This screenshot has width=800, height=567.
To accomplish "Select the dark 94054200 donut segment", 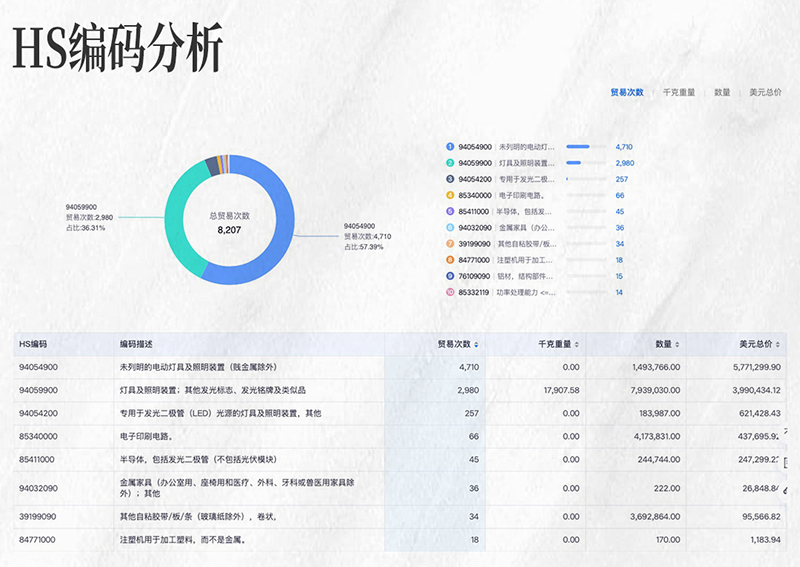I will [212, 166].
